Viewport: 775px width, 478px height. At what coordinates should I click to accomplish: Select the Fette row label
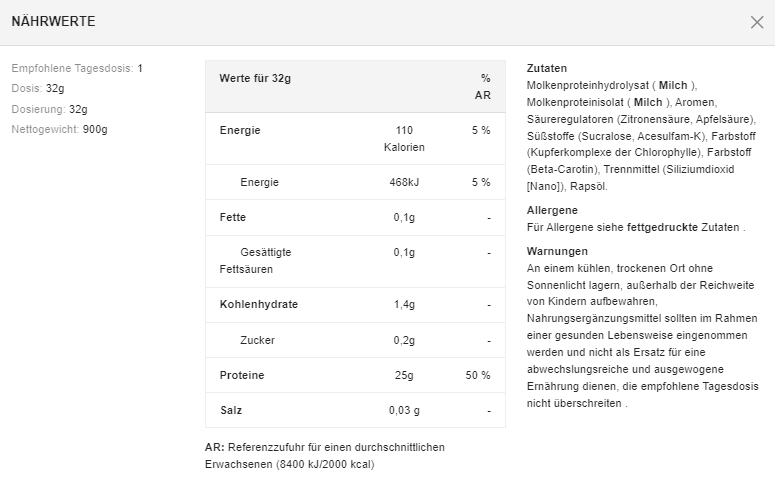(232, 217)
